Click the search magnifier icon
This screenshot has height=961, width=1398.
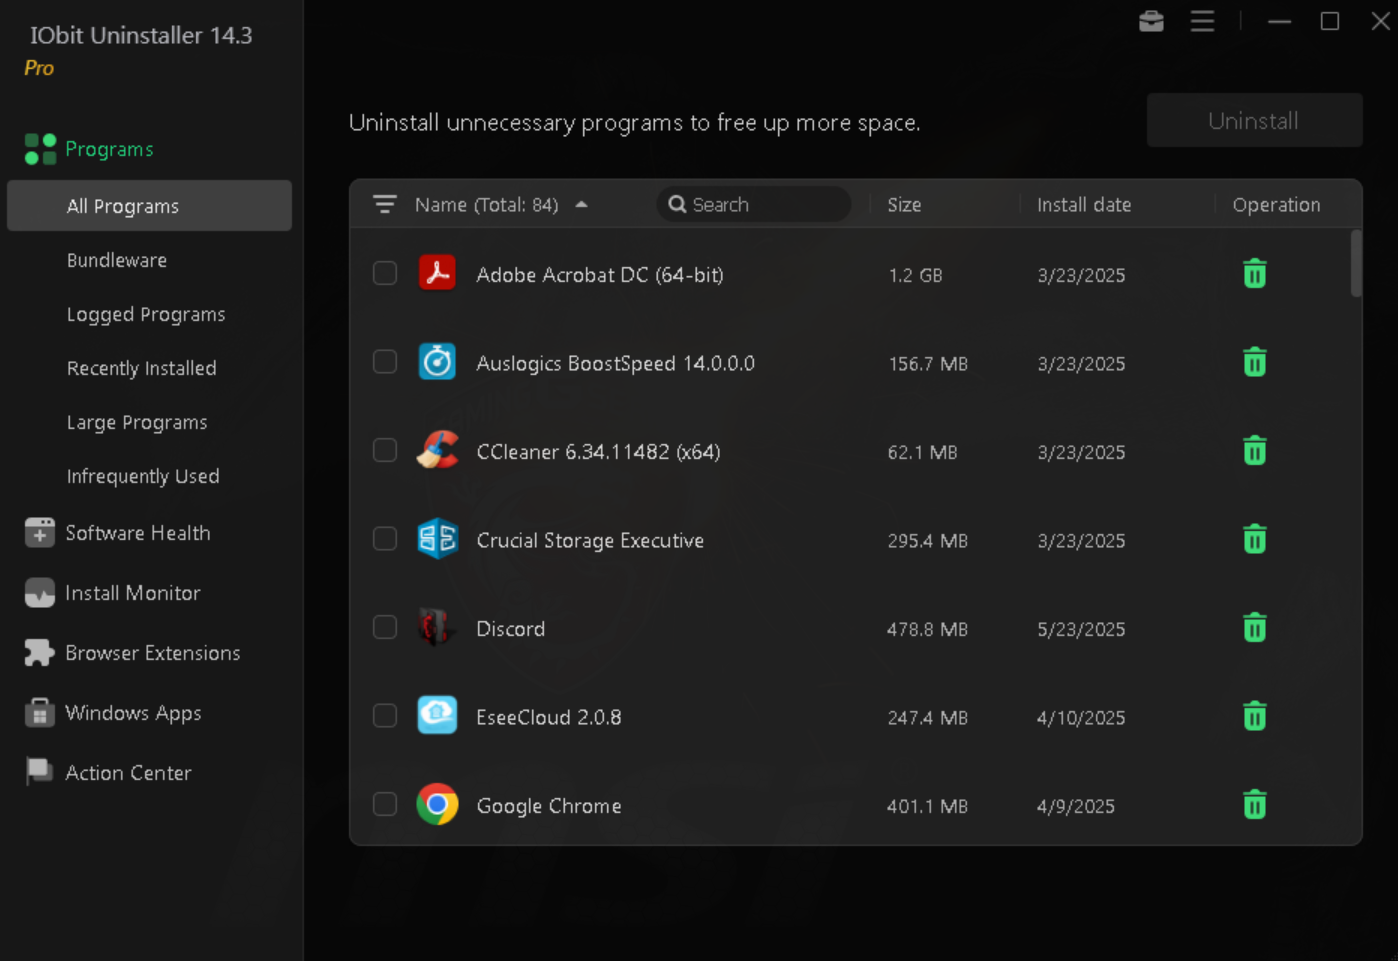coord(677,204)
